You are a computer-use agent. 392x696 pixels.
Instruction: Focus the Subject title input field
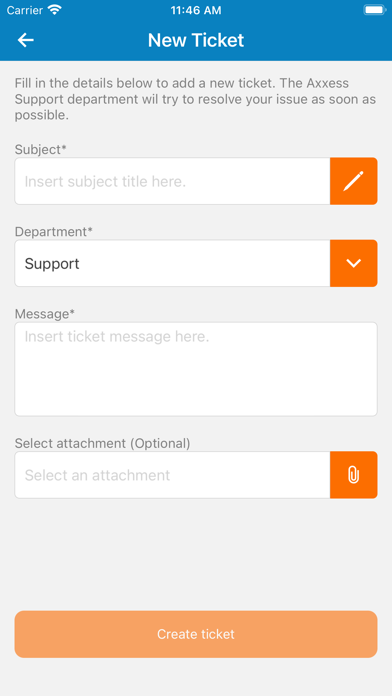point(172,181)
